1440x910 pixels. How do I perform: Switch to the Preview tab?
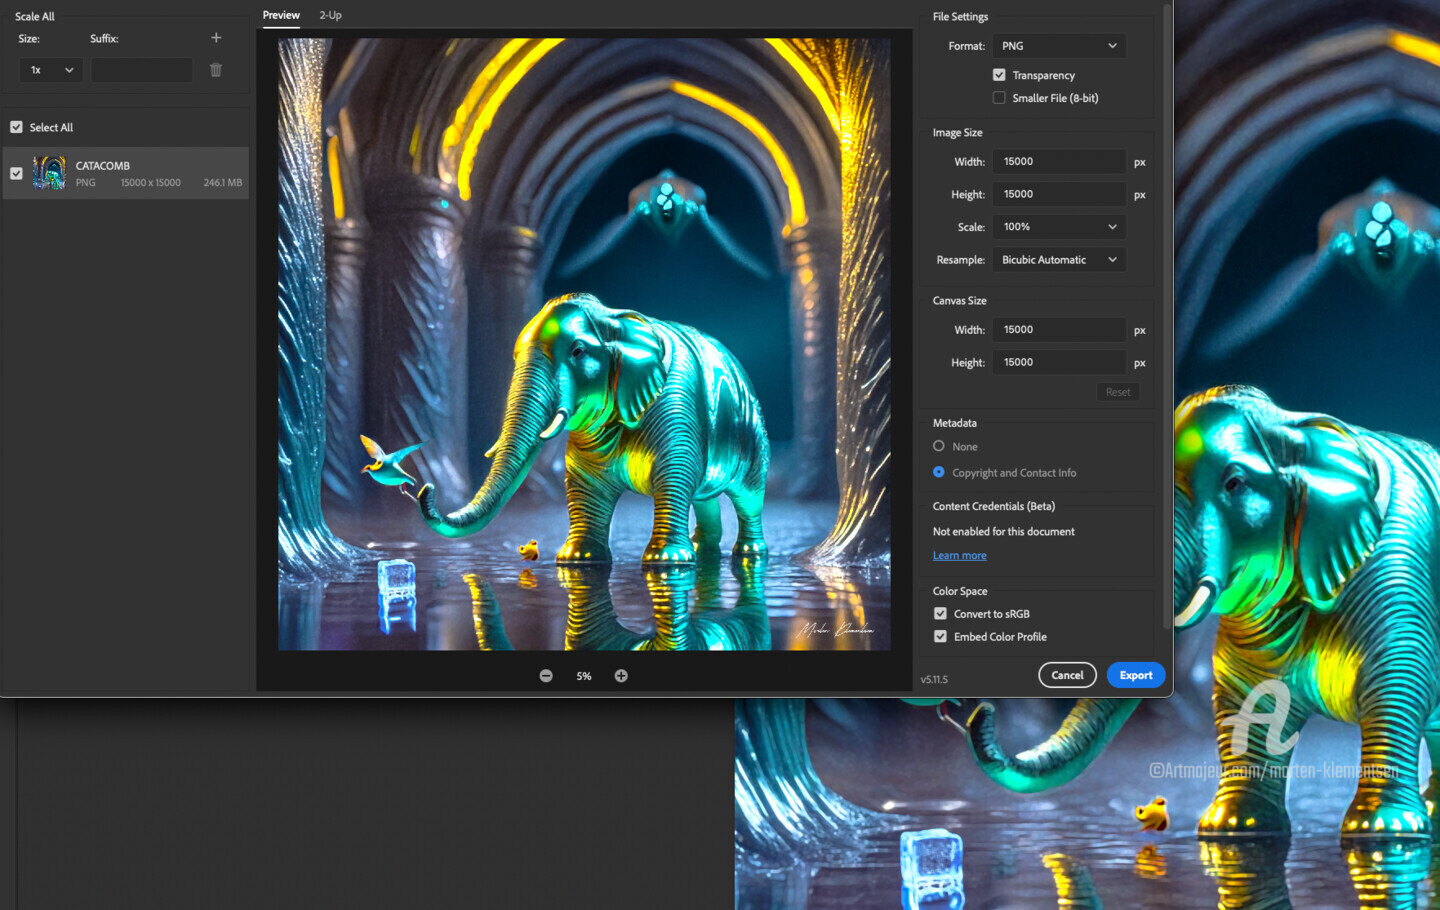(x=281, y=15)
